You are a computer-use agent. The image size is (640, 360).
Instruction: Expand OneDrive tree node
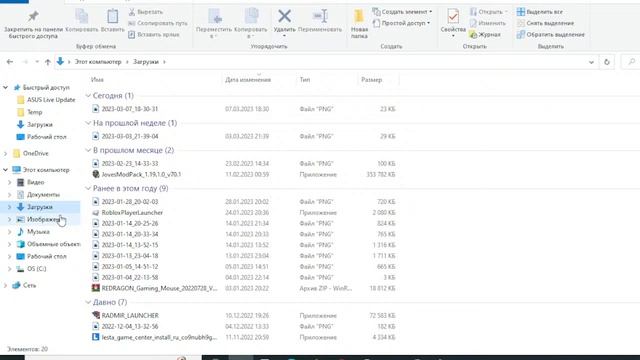pos(5,153)
